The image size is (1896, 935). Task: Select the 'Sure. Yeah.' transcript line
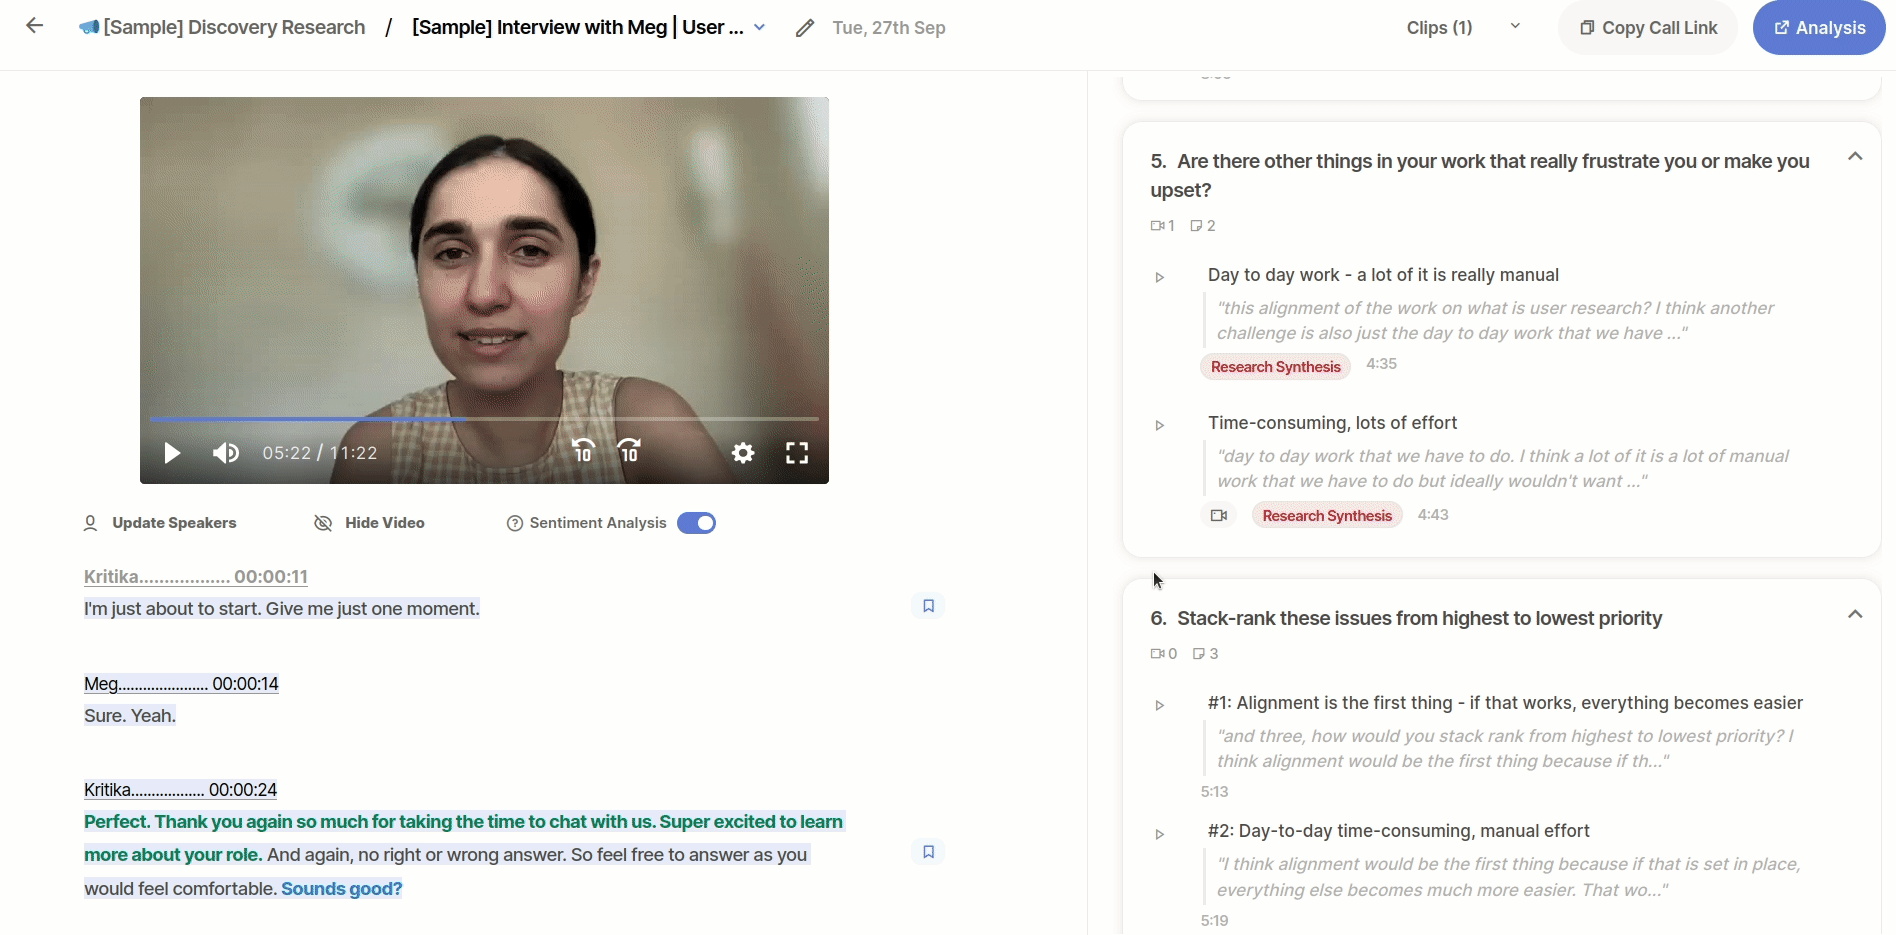tap(130, 716)
